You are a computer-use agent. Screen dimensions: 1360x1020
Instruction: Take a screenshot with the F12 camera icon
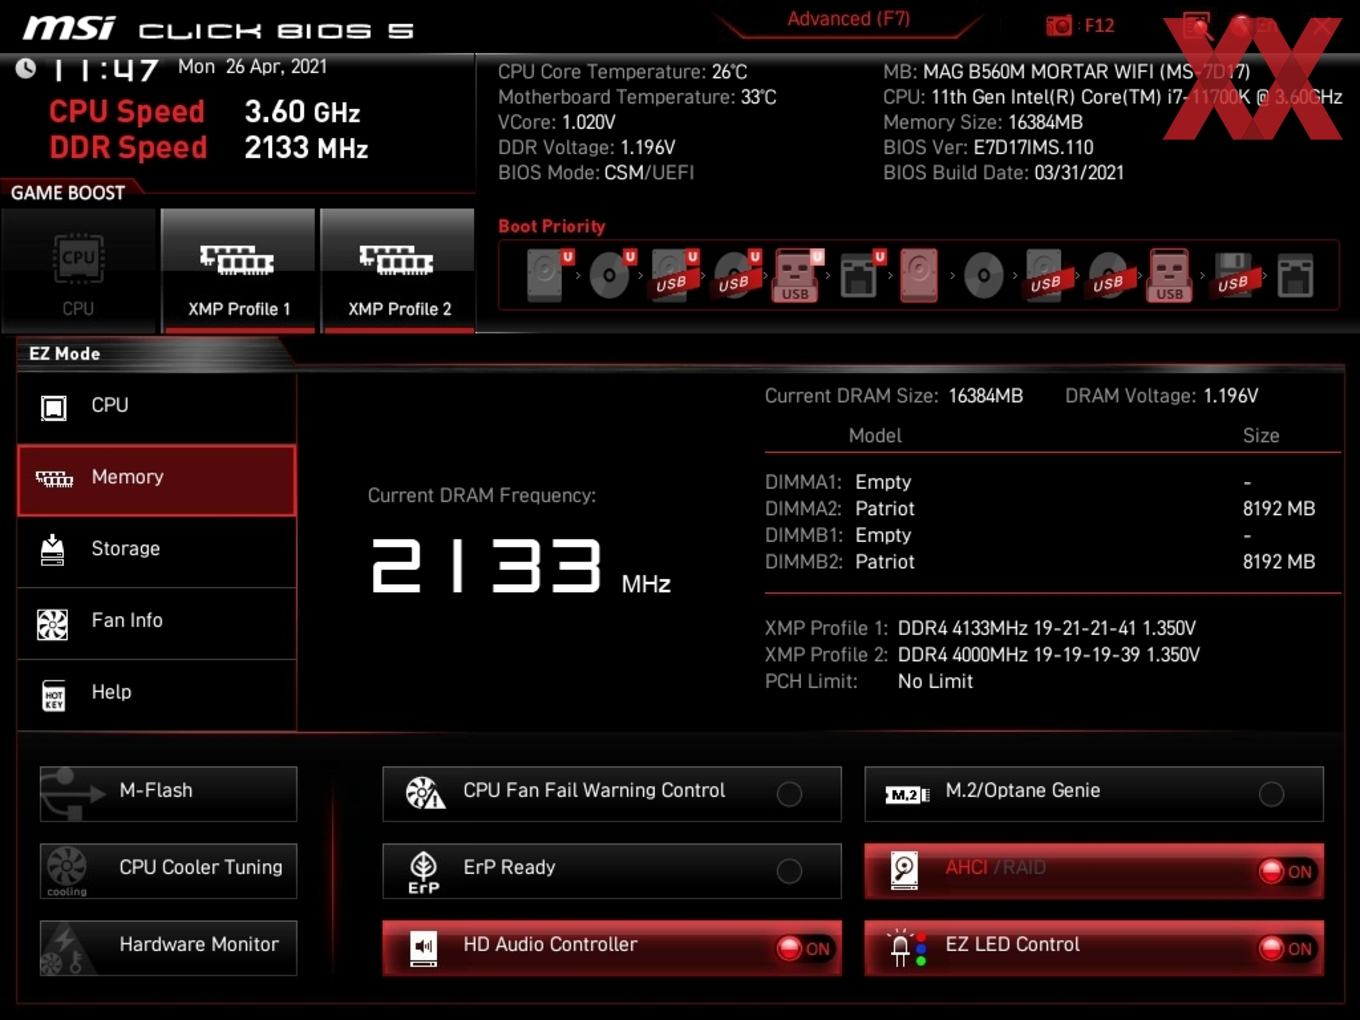pos(1059,26)
